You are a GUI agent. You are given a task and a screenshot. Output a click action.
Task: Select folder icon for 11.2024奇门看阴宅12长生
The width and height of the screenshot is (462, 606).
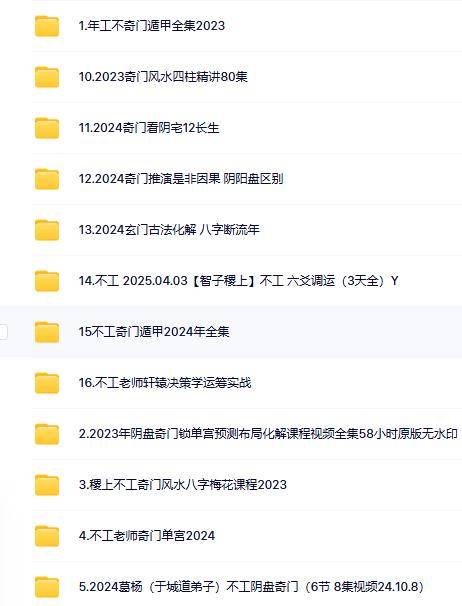pos(47,128)
